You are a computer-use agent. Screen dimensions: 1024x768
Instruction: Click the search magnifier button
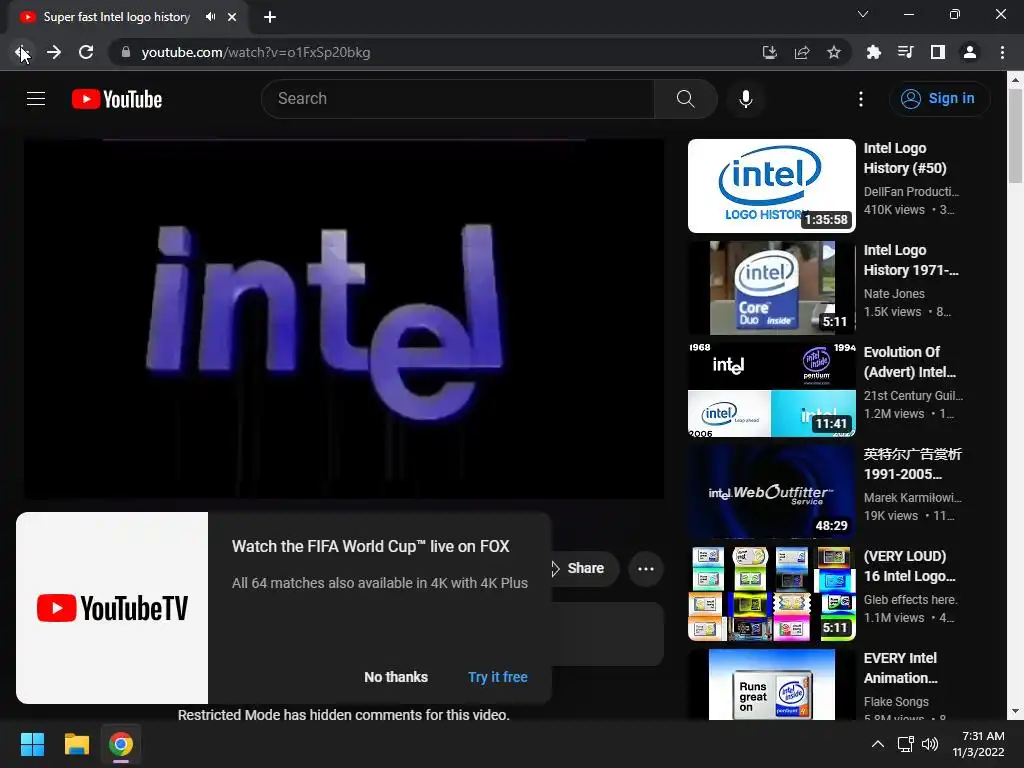686,99
